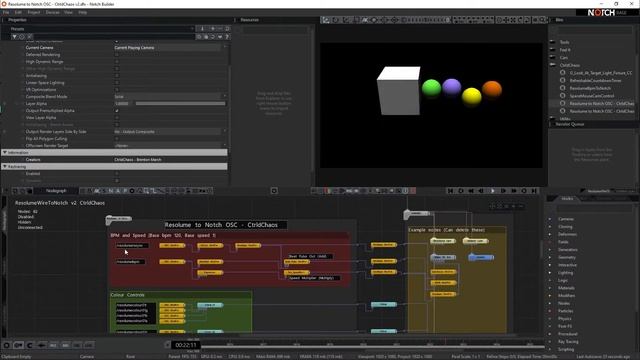Click the magnifier icon at viewport toolbar end
640x360 pixels.
point(542,20)
